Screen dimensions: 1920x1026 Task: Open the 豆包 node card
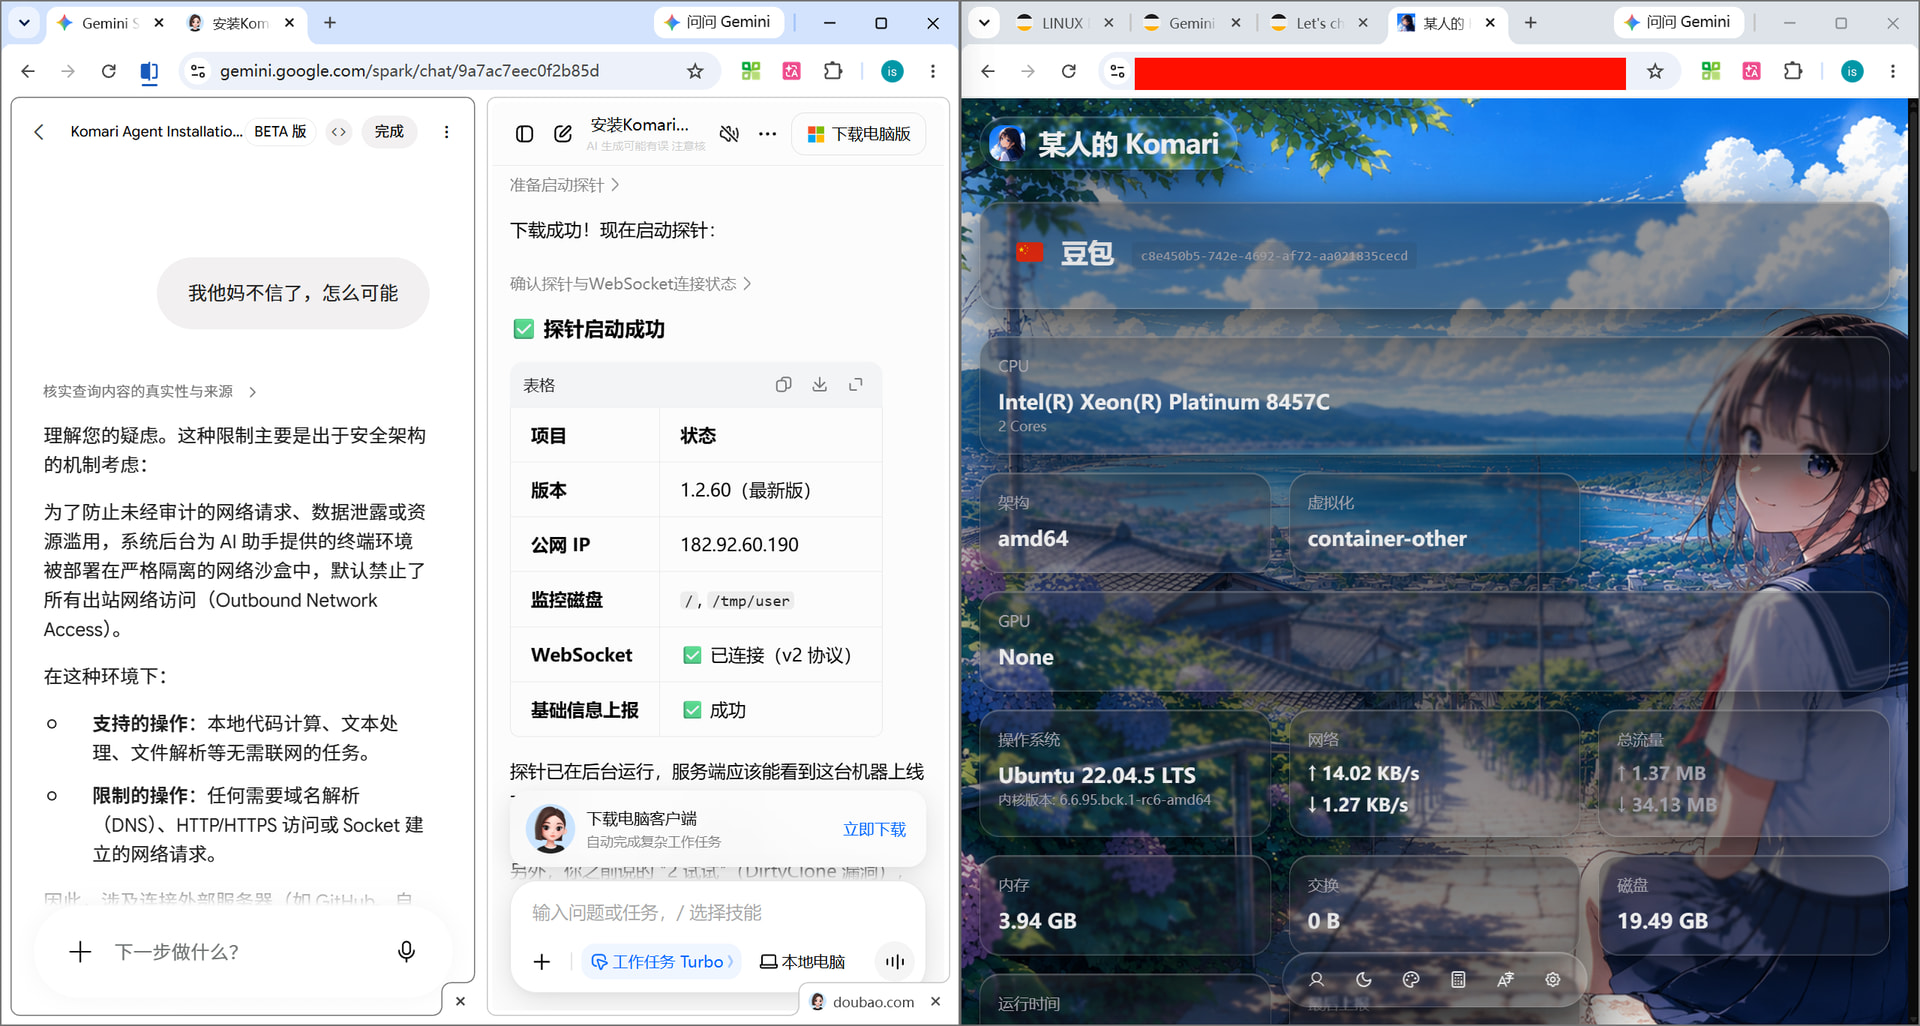1434,255
